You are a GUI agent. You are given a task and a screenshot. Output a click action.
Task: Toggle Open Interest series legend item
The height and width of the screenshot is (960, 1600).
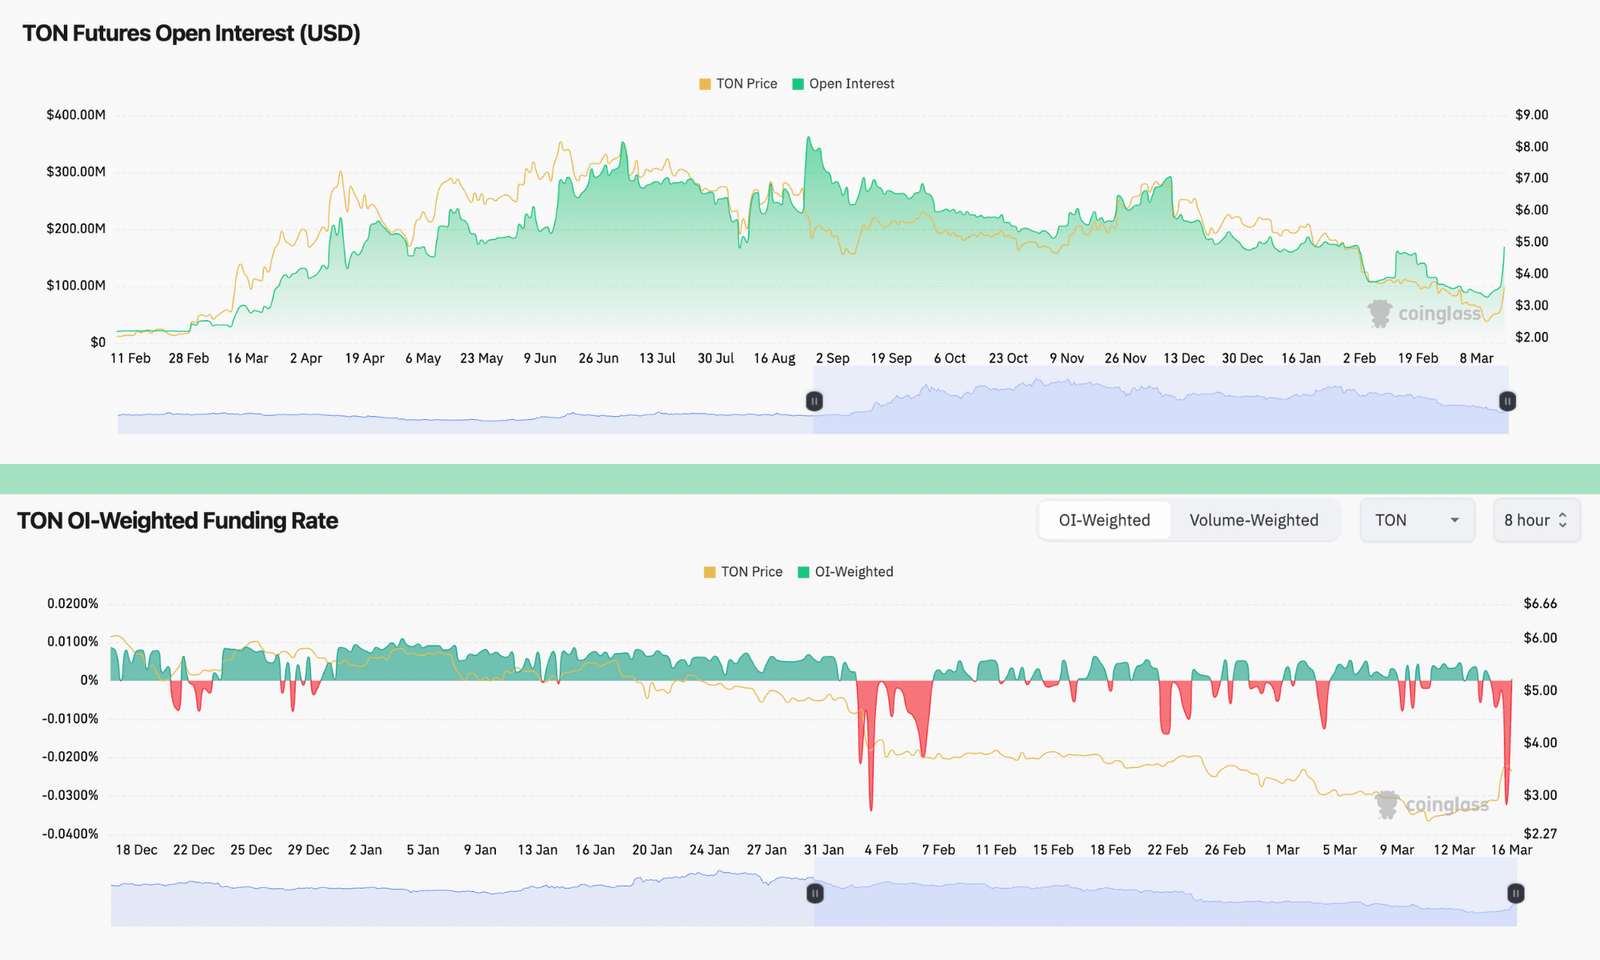843,84
